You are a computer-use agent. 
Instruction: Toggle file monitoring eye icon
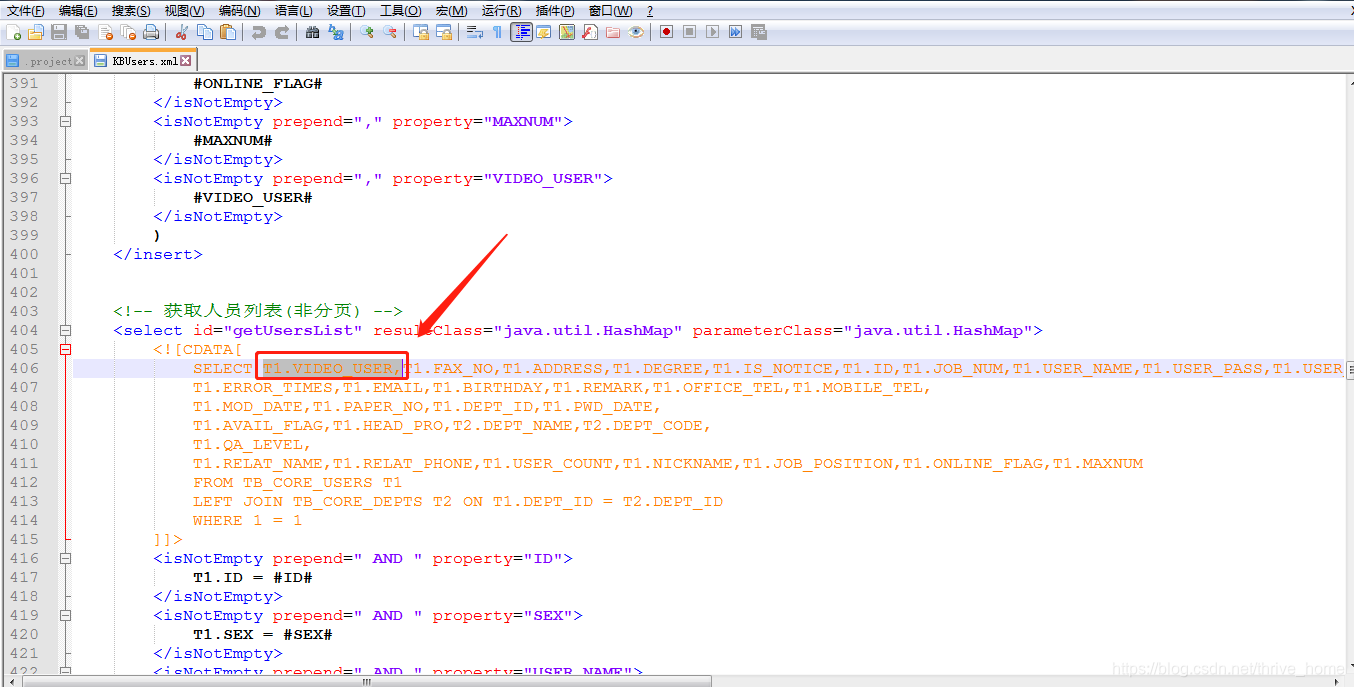(x=635, y=32)
